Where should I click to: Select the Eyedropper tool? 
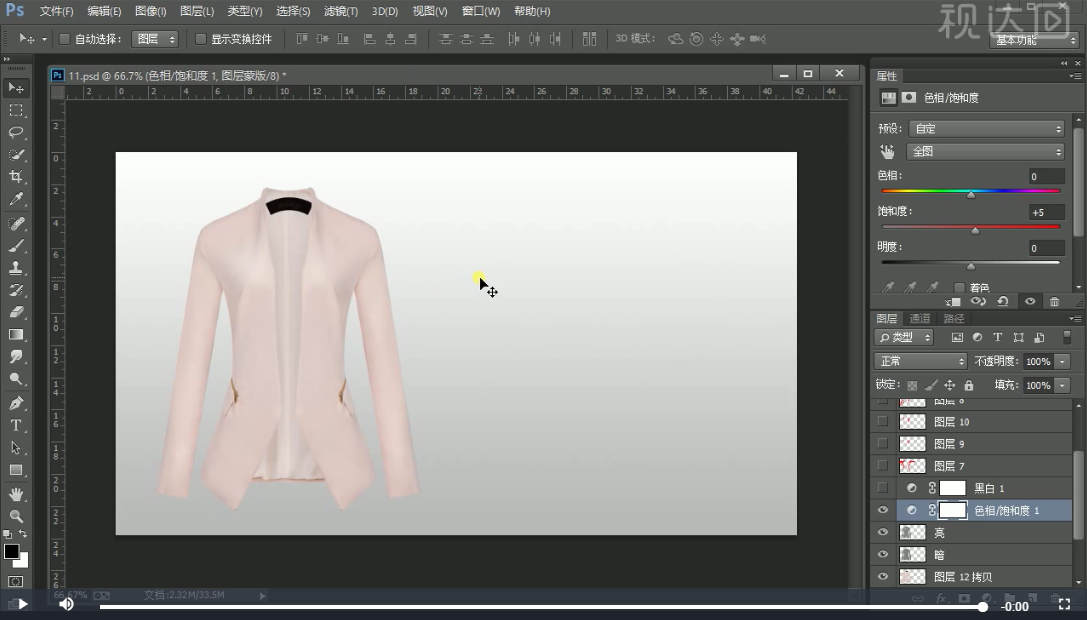[x=16, y=199]
